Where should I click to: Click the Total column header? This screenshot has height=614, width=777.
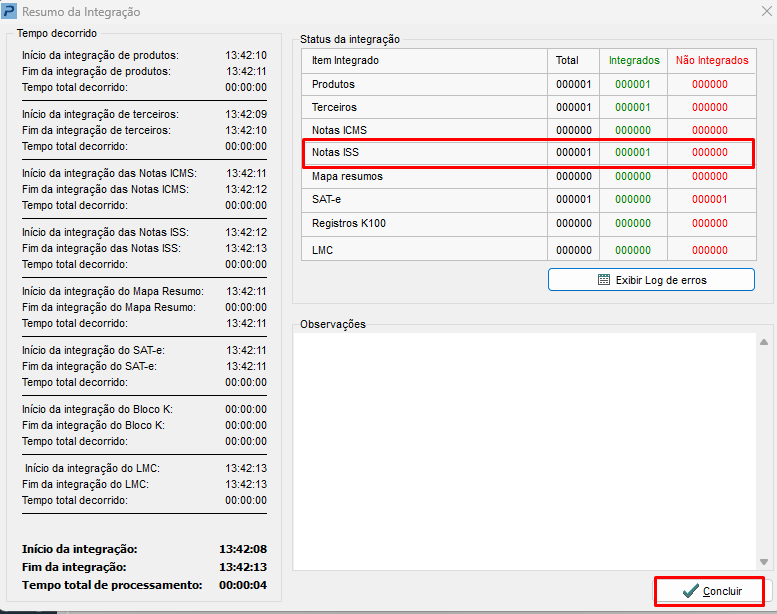click(567, 60)
